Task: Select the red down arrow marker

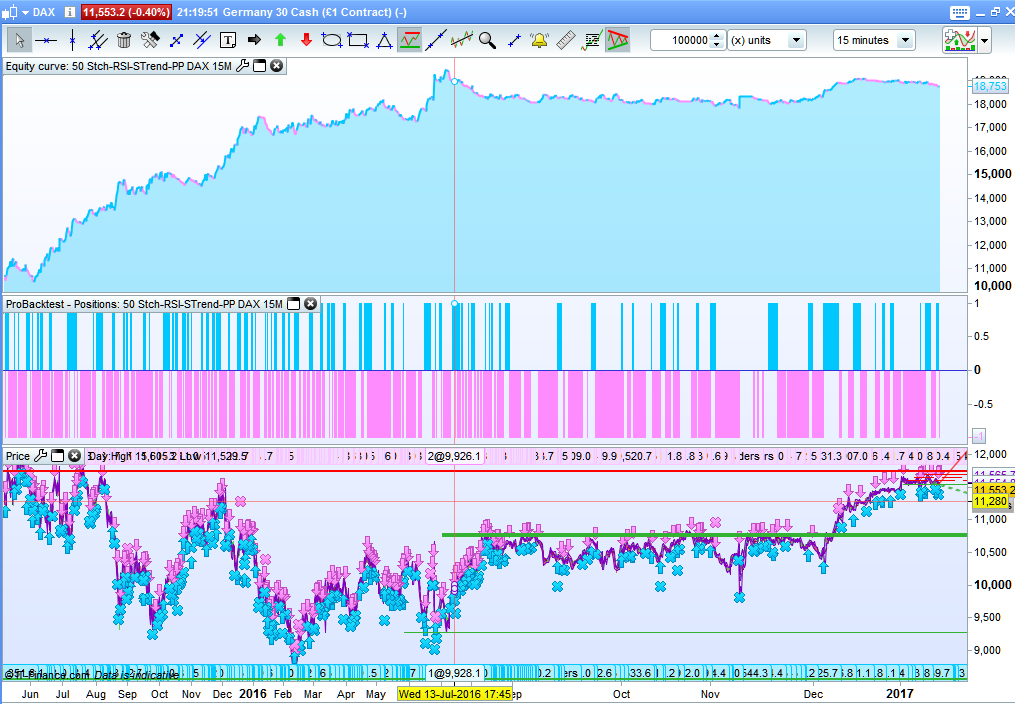Action: pyautogui.click(x=306, y=40)
